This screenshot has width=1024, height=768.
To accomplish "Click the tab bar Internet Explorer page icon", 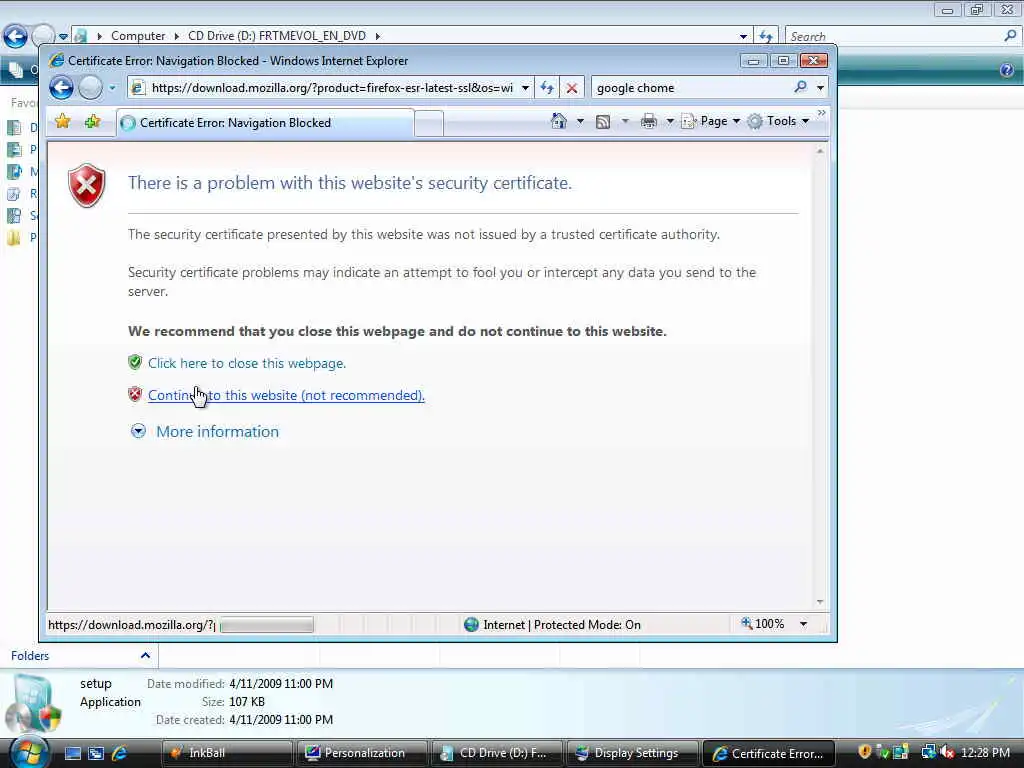I will click(x=128, y=123).
